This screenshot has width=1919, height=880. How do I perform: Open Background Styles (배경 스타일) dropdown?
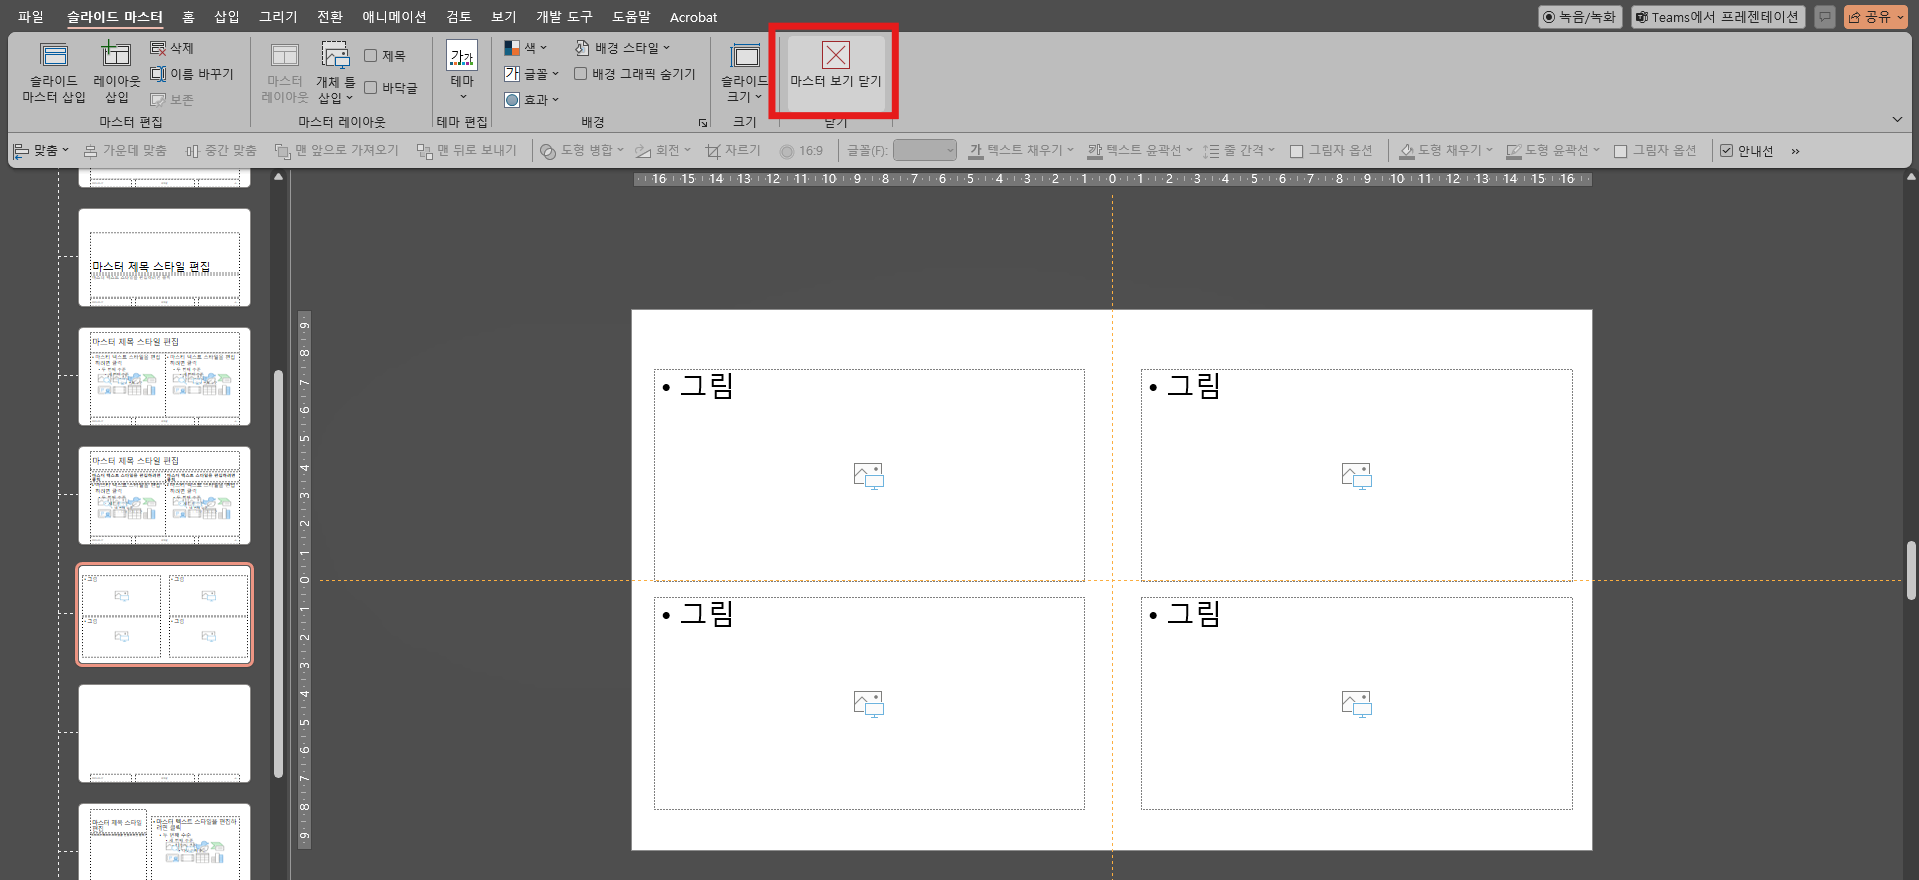(622, 48)
